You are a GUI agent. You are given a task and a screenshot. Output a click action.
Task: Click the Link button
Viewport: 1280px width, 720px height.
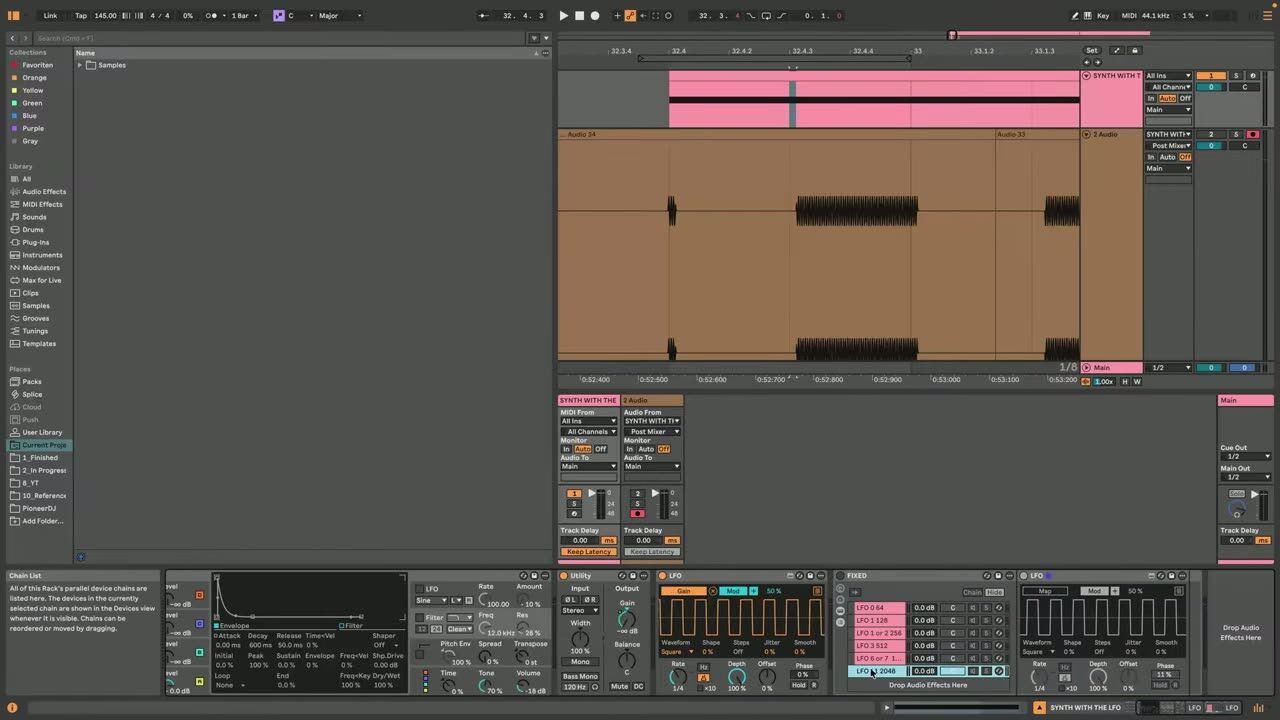(x=50, y=16)
